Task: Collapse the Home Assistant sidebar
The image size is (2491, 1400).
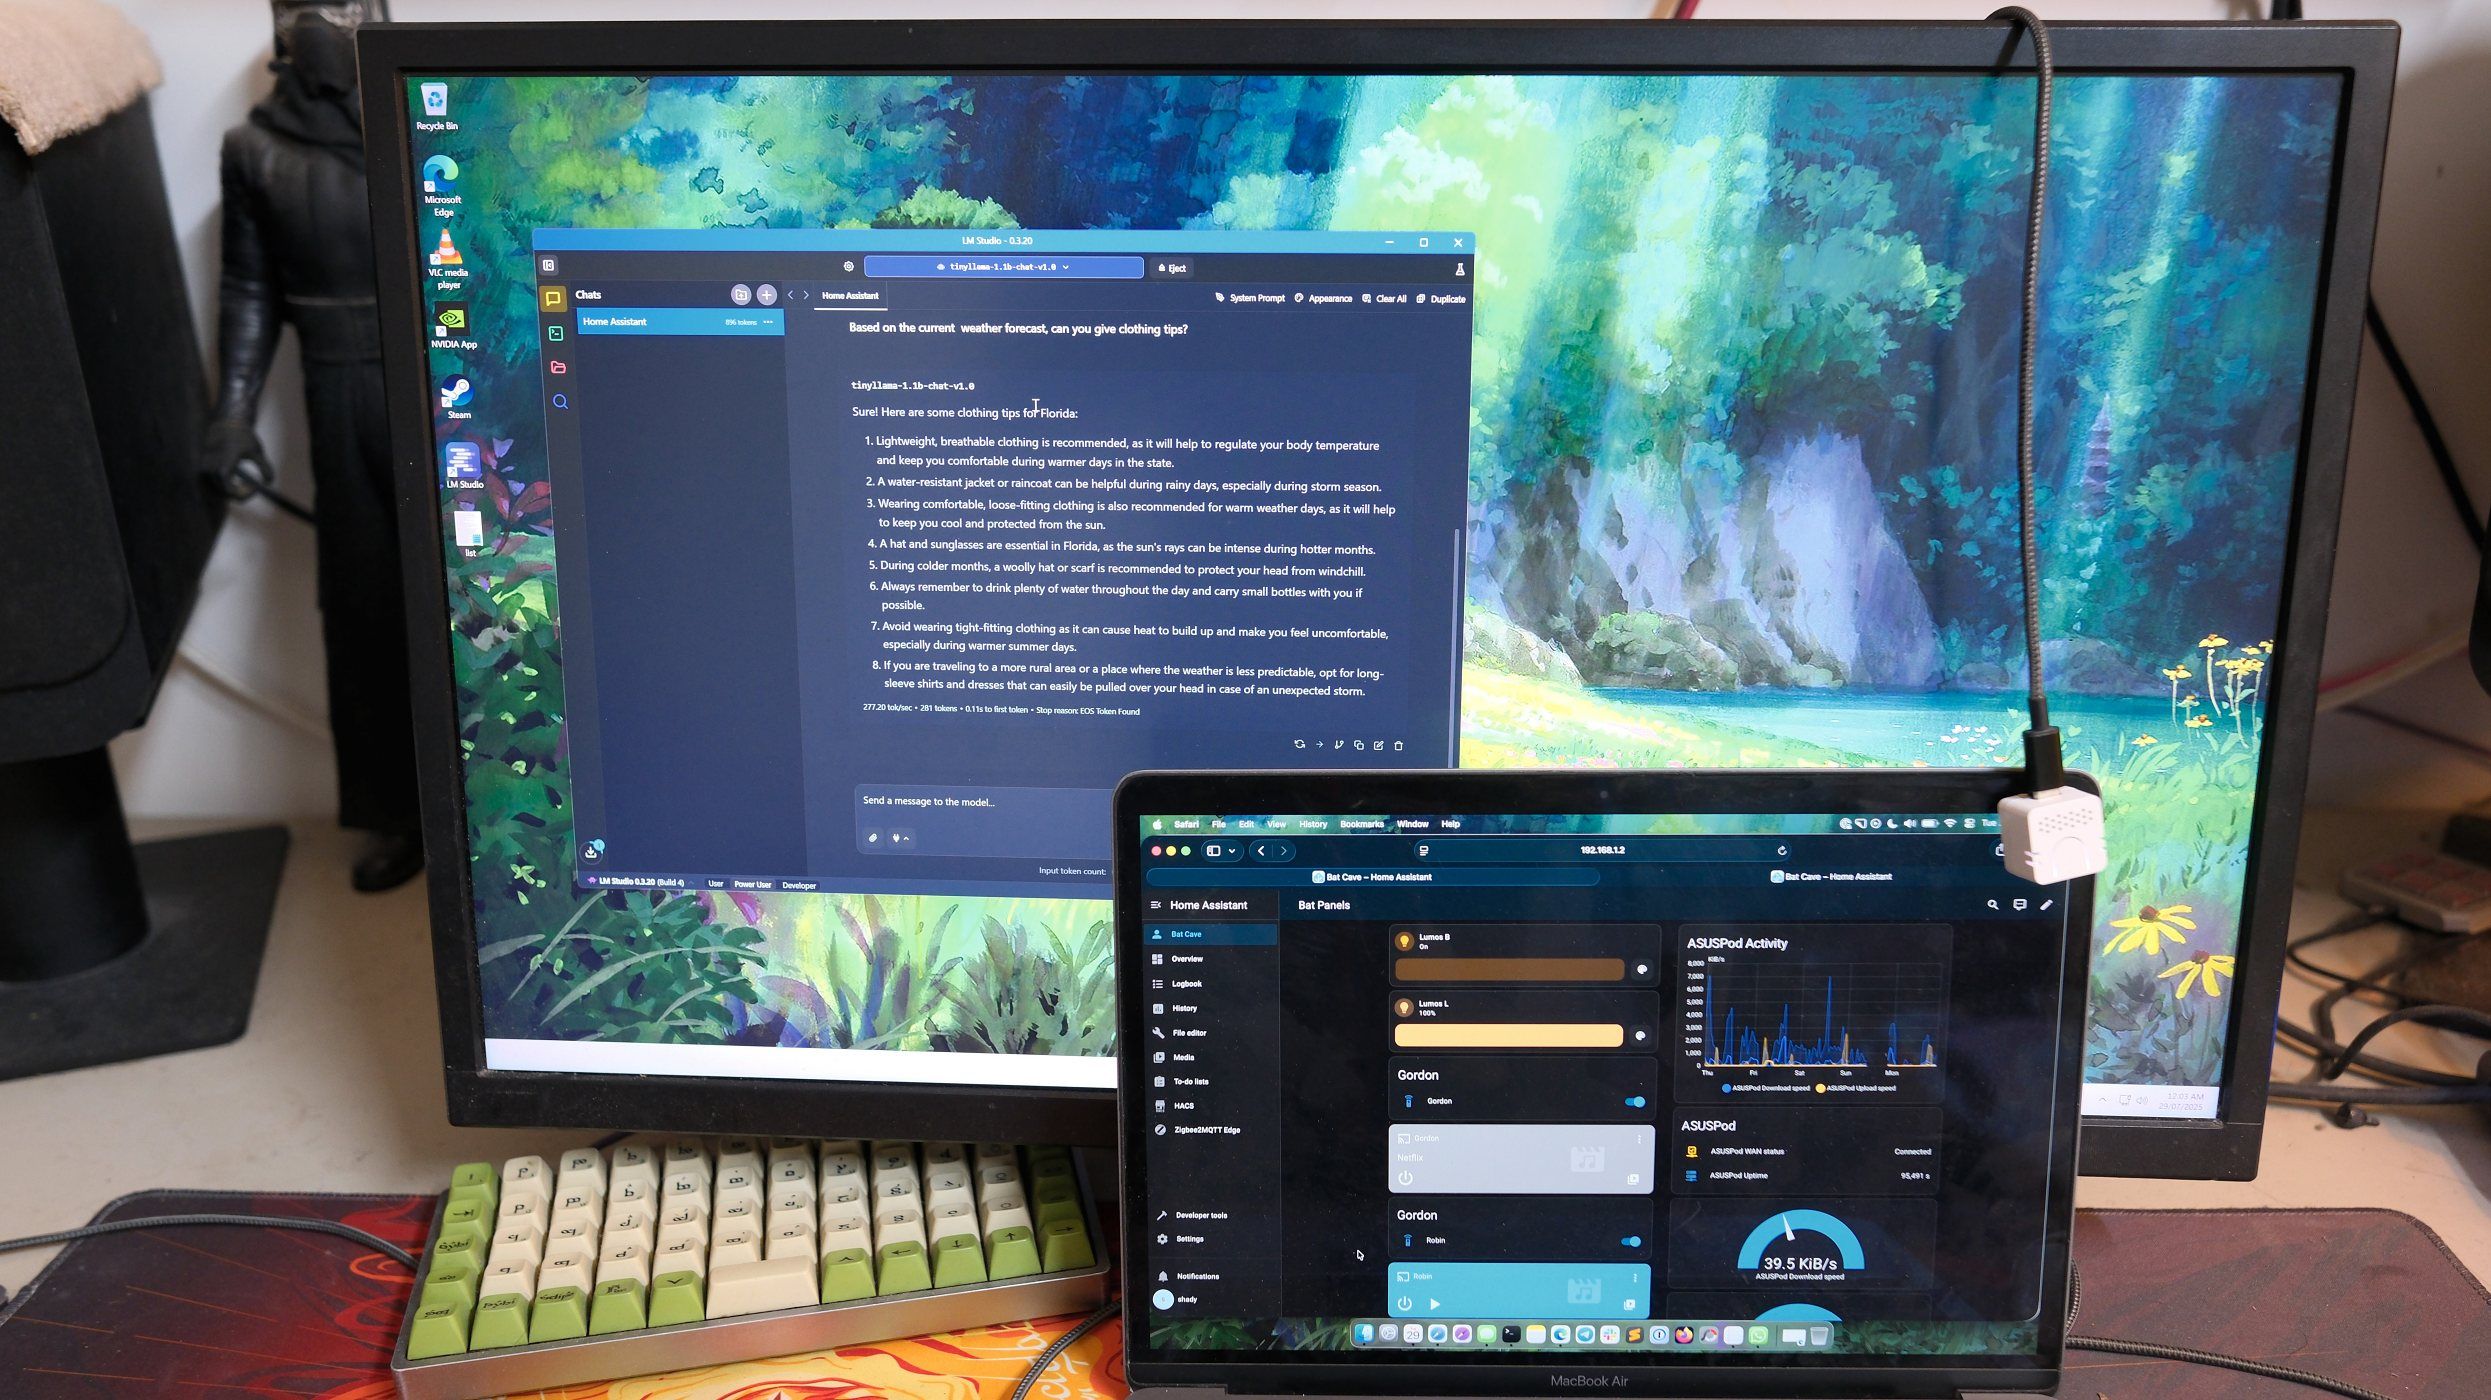Action: click(x=1155, y=905)
